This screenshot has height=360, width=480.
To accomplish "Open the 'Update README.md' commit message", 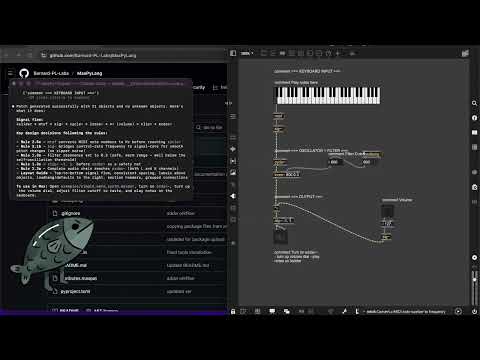I will click(x=188, y=265).
